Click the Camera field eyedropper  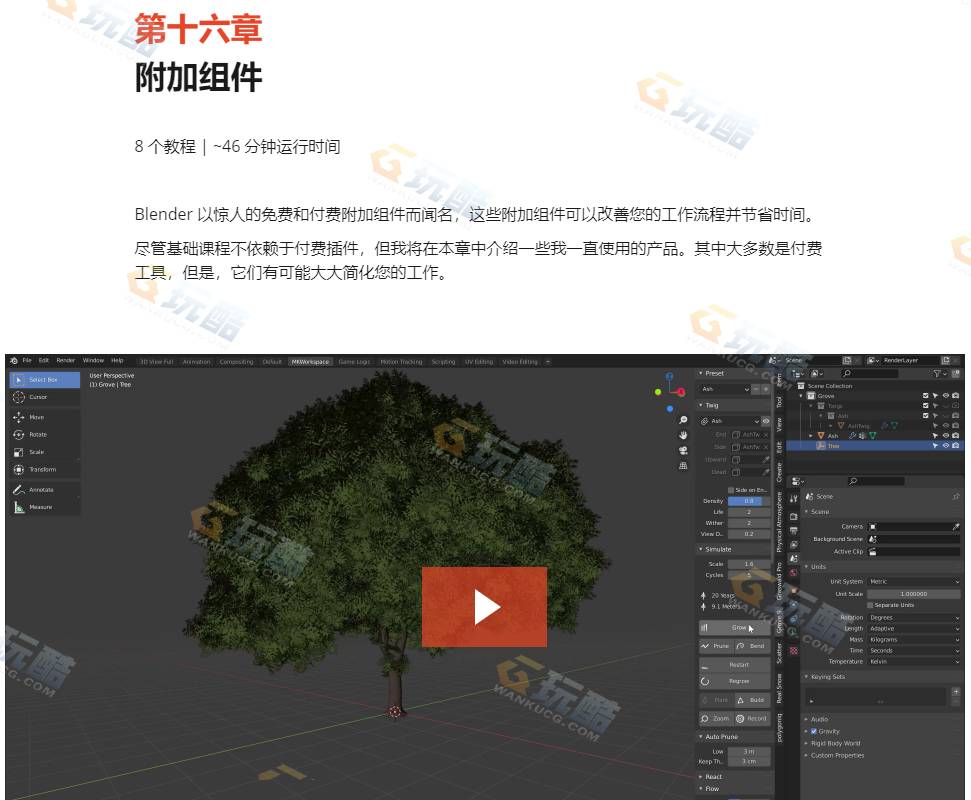[x=956, y=526]
